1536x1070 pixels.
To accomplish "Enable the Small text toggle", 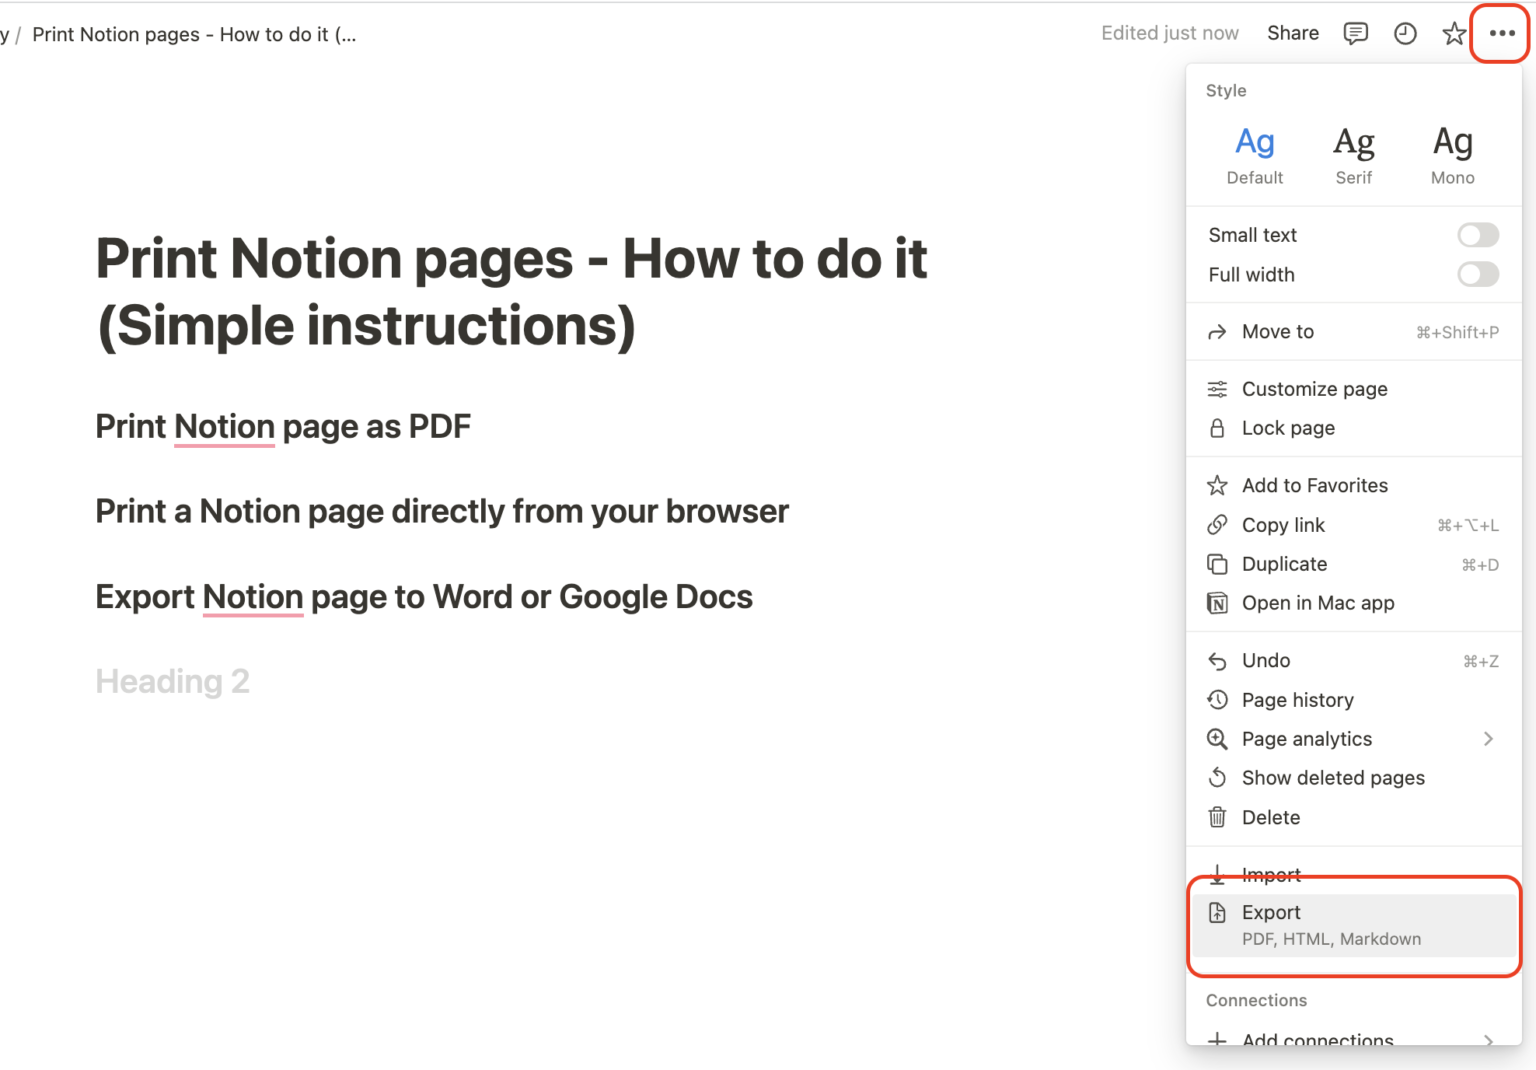I will (1477, 234).
